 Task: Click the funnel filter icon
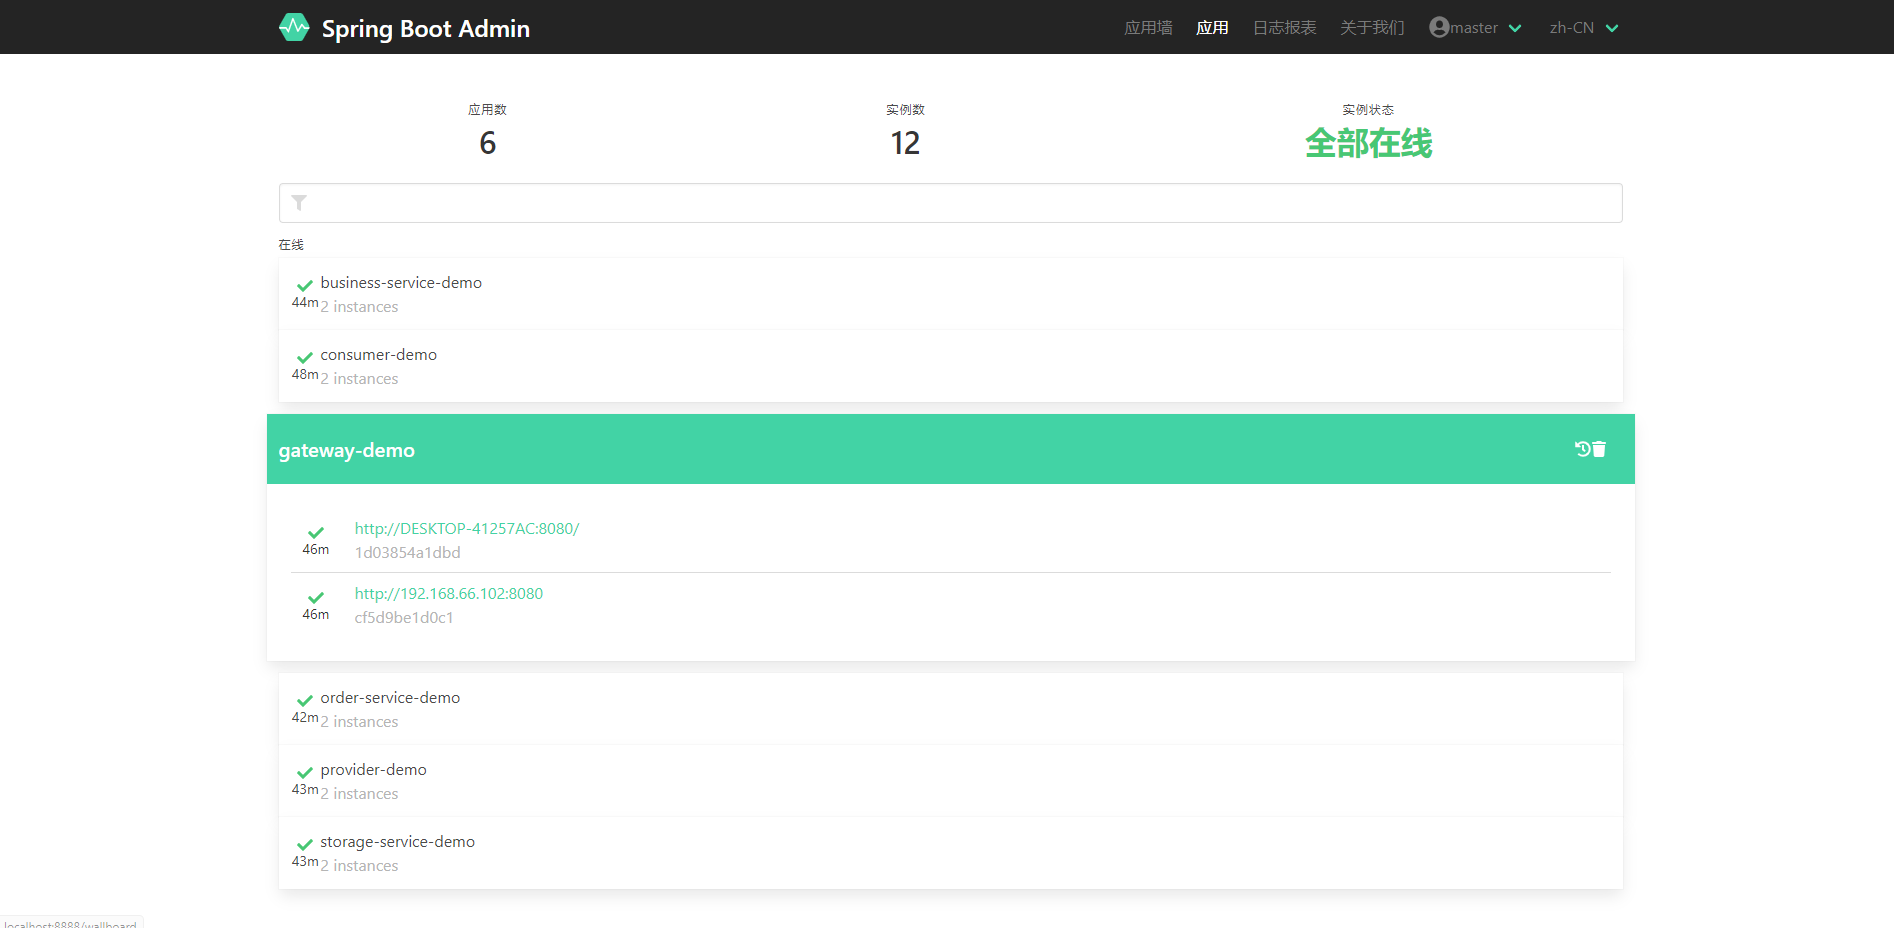coord(299,203)
